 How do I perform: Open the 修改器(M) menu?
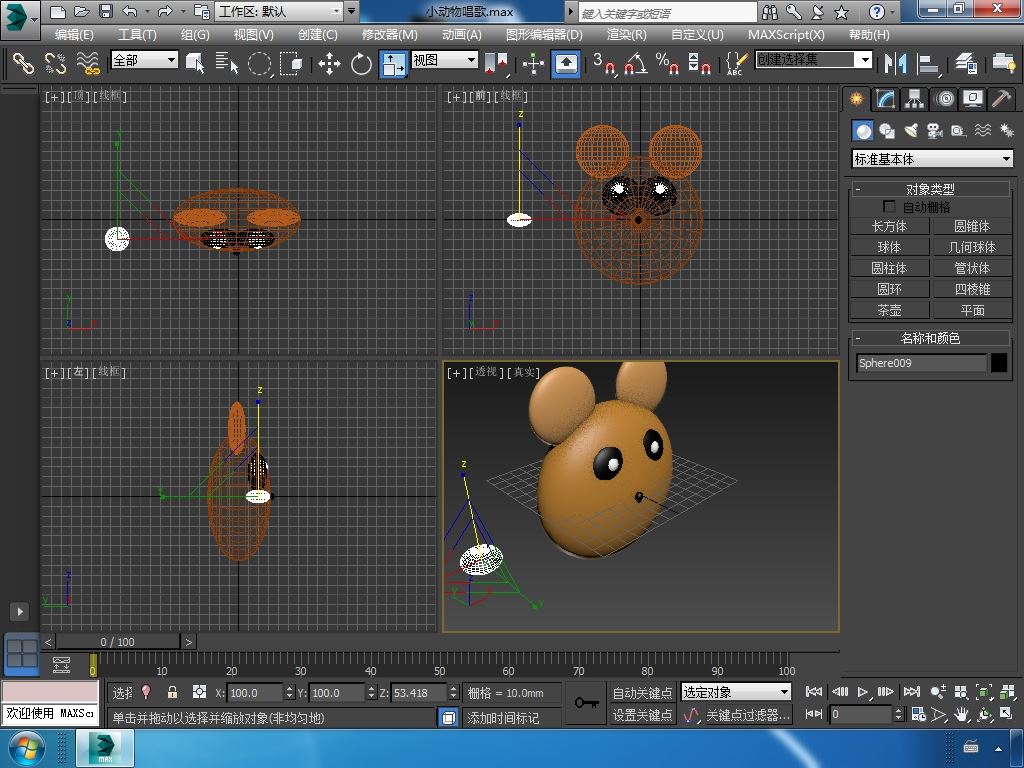click(389, 34)
